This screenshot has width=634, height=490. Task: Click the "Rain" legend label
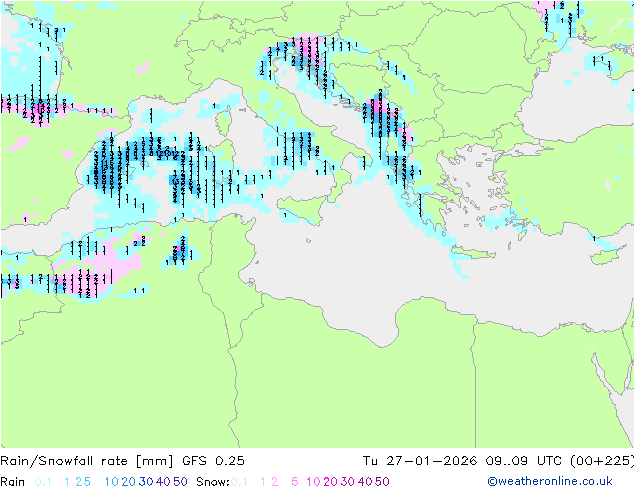coord(13,482)
